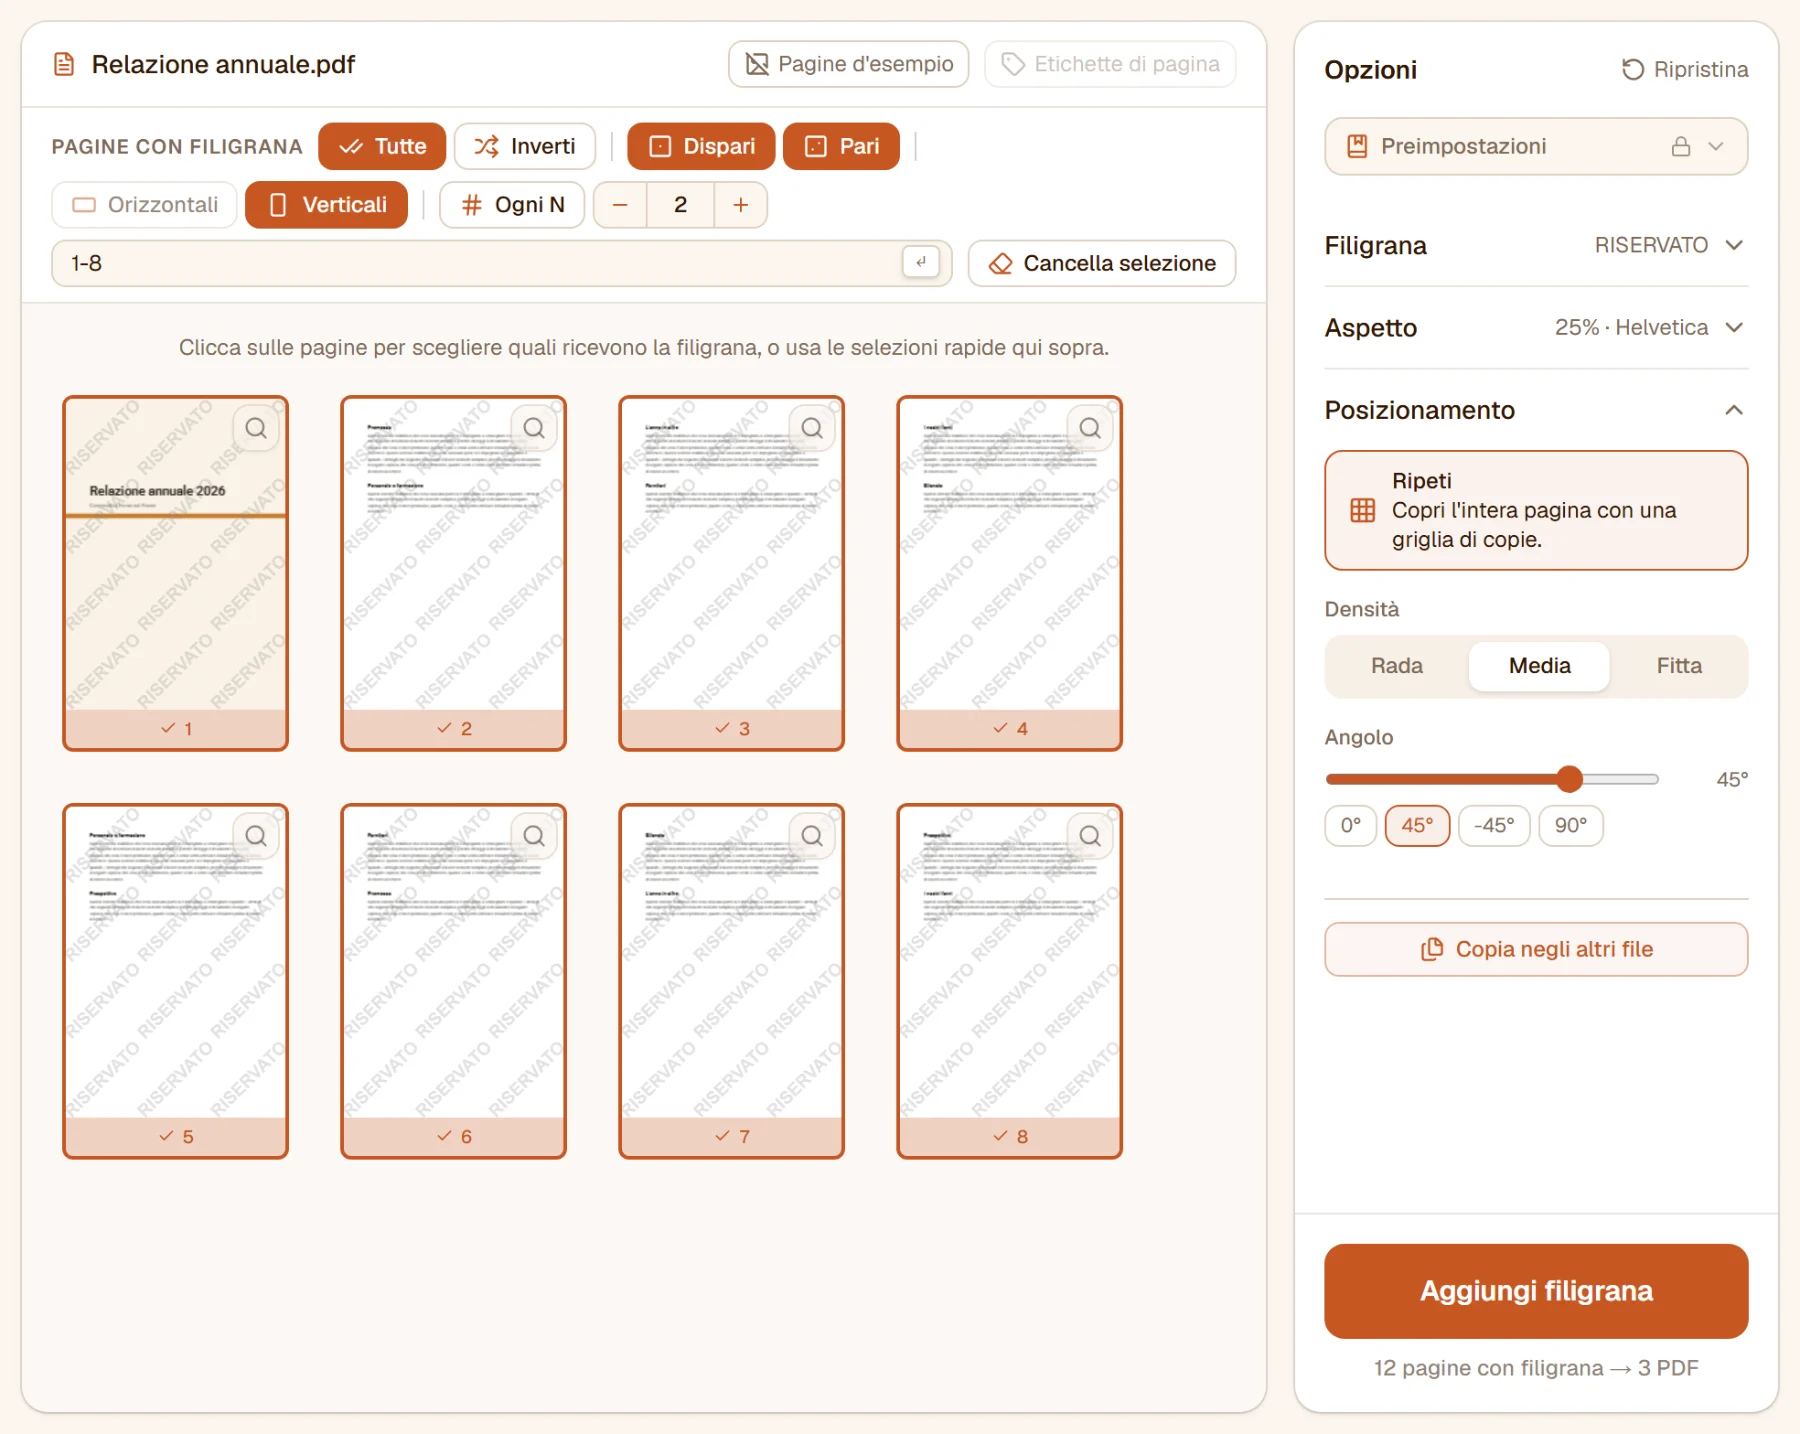Deselect page 6 thumbnail
This screenshot has height=1434, width=1800.
453,981
